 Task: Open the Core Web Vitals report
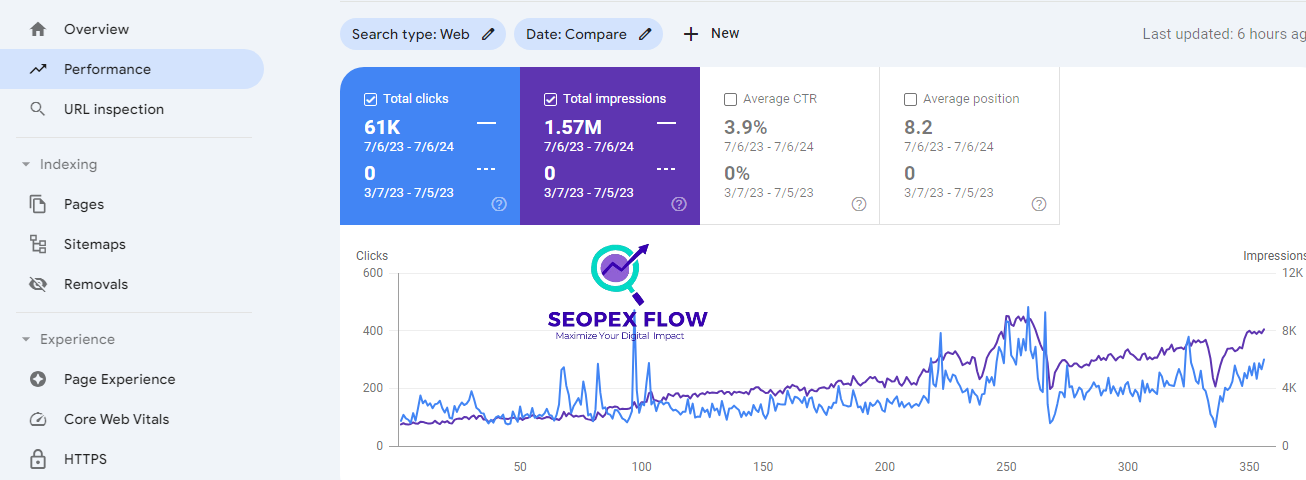132,419
